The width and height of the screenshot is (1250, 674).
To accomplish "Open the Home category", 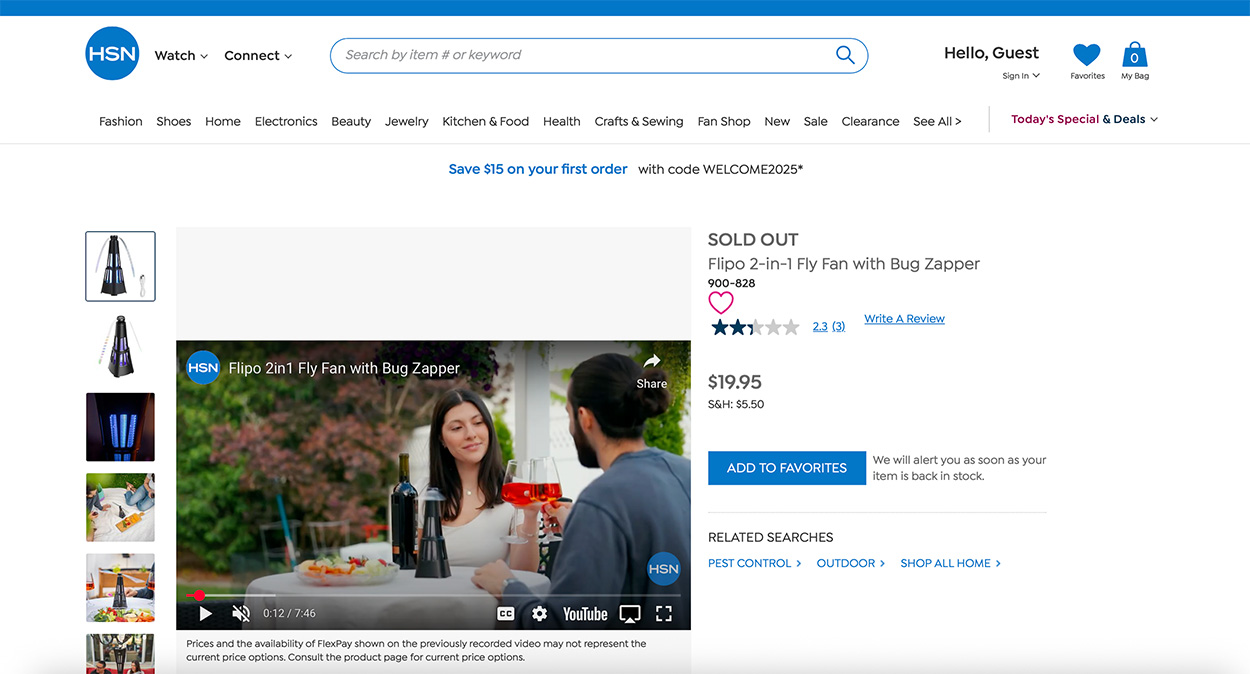I will [x=223, y=121].
